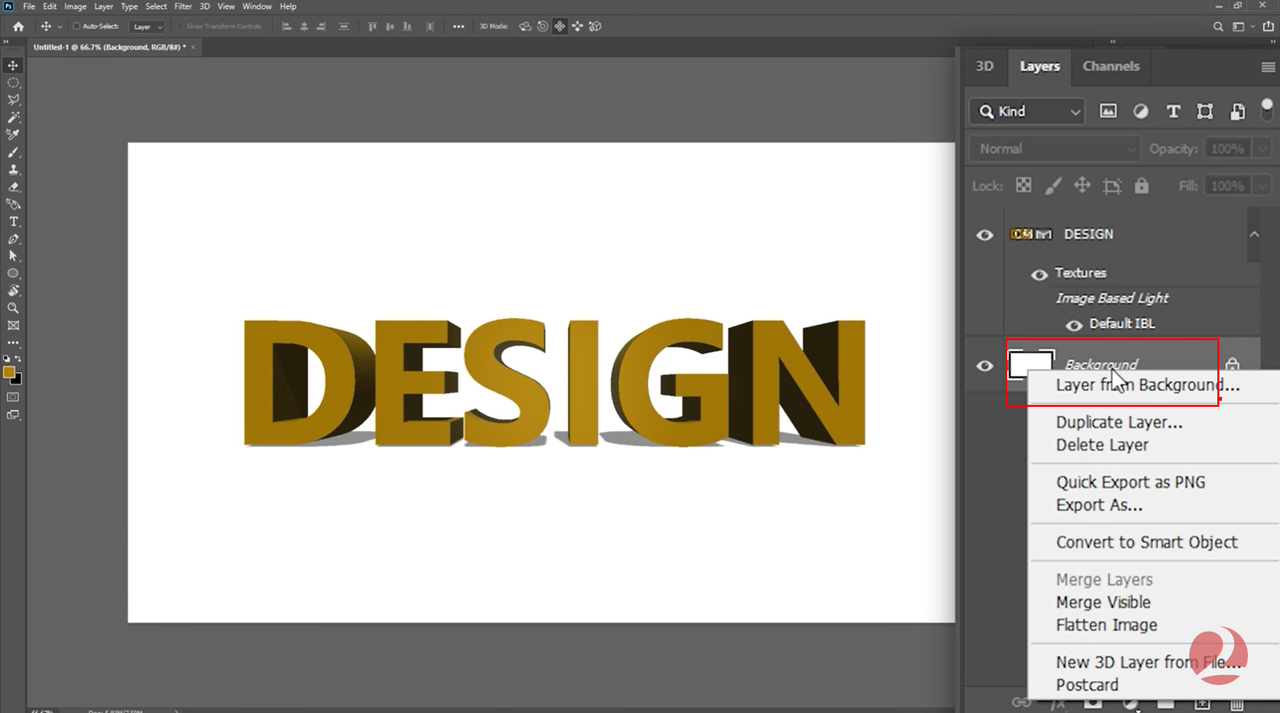This screenshot has width=1280, height=713.
Task: Select the Rotate View tool
Action: click(13, 291)
